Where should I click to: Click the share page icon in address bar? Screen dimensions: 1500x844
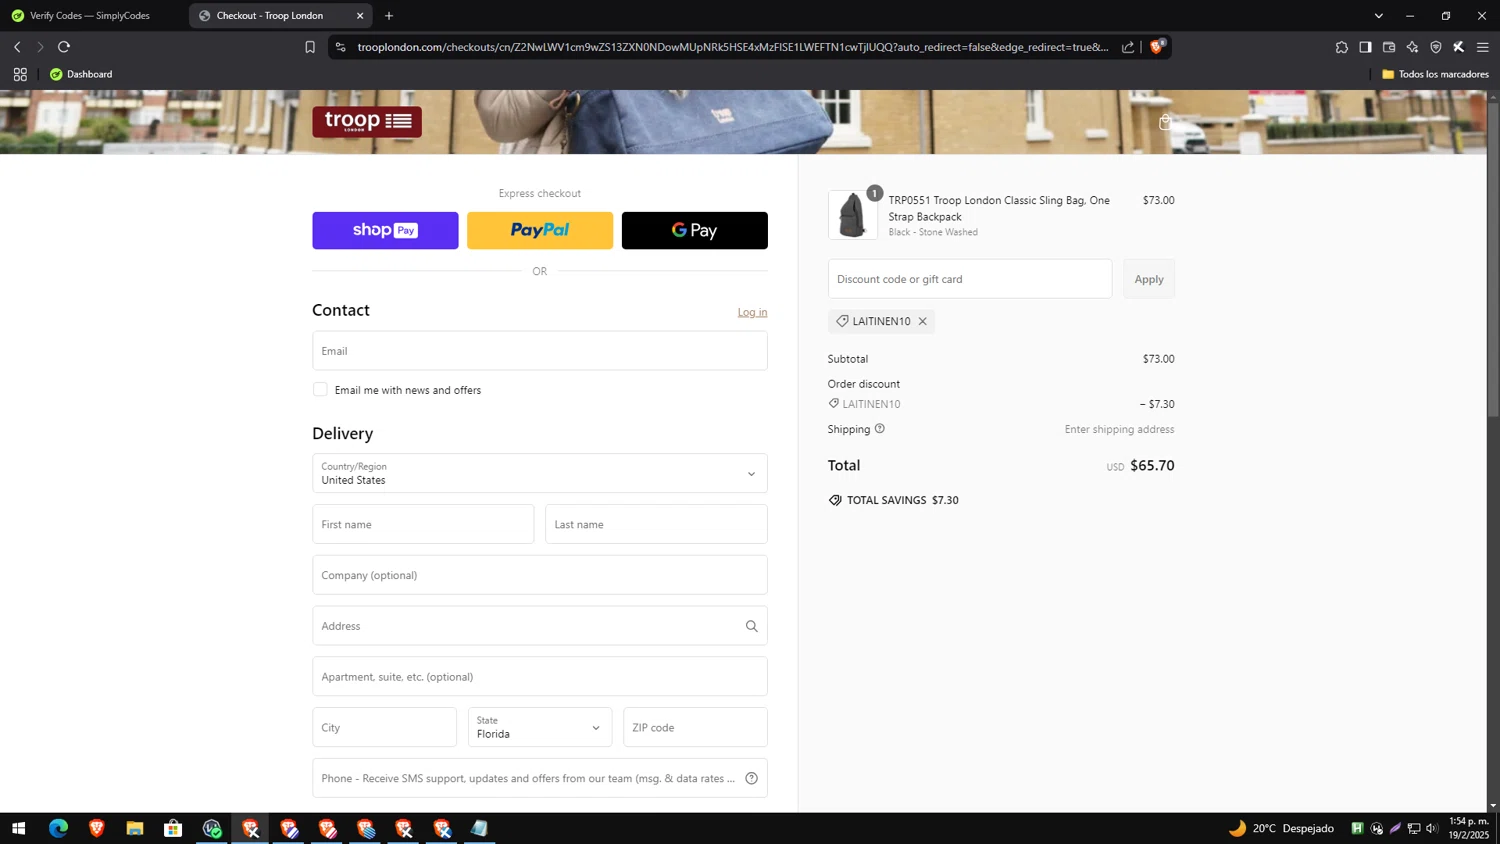(x=1128, y=47)
